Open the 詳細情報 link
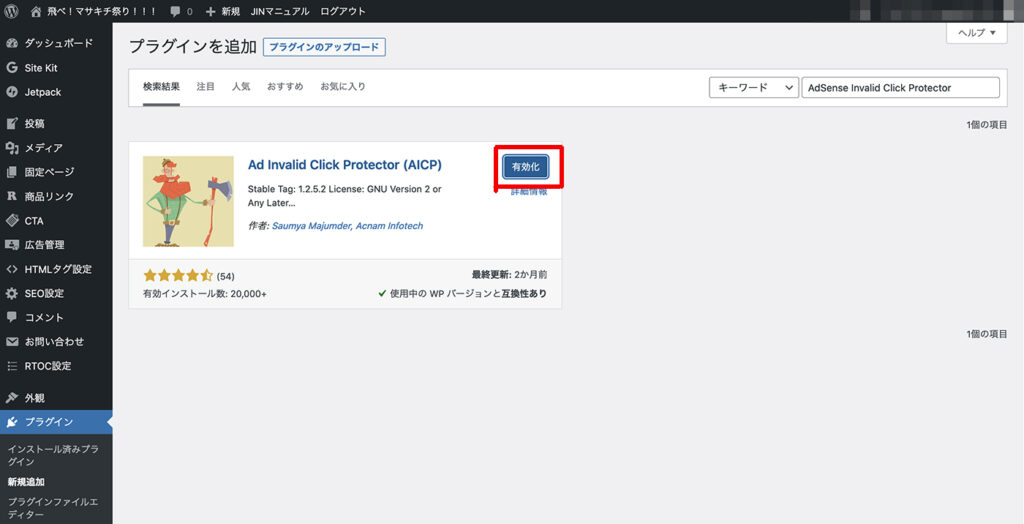 pos(529,191)
